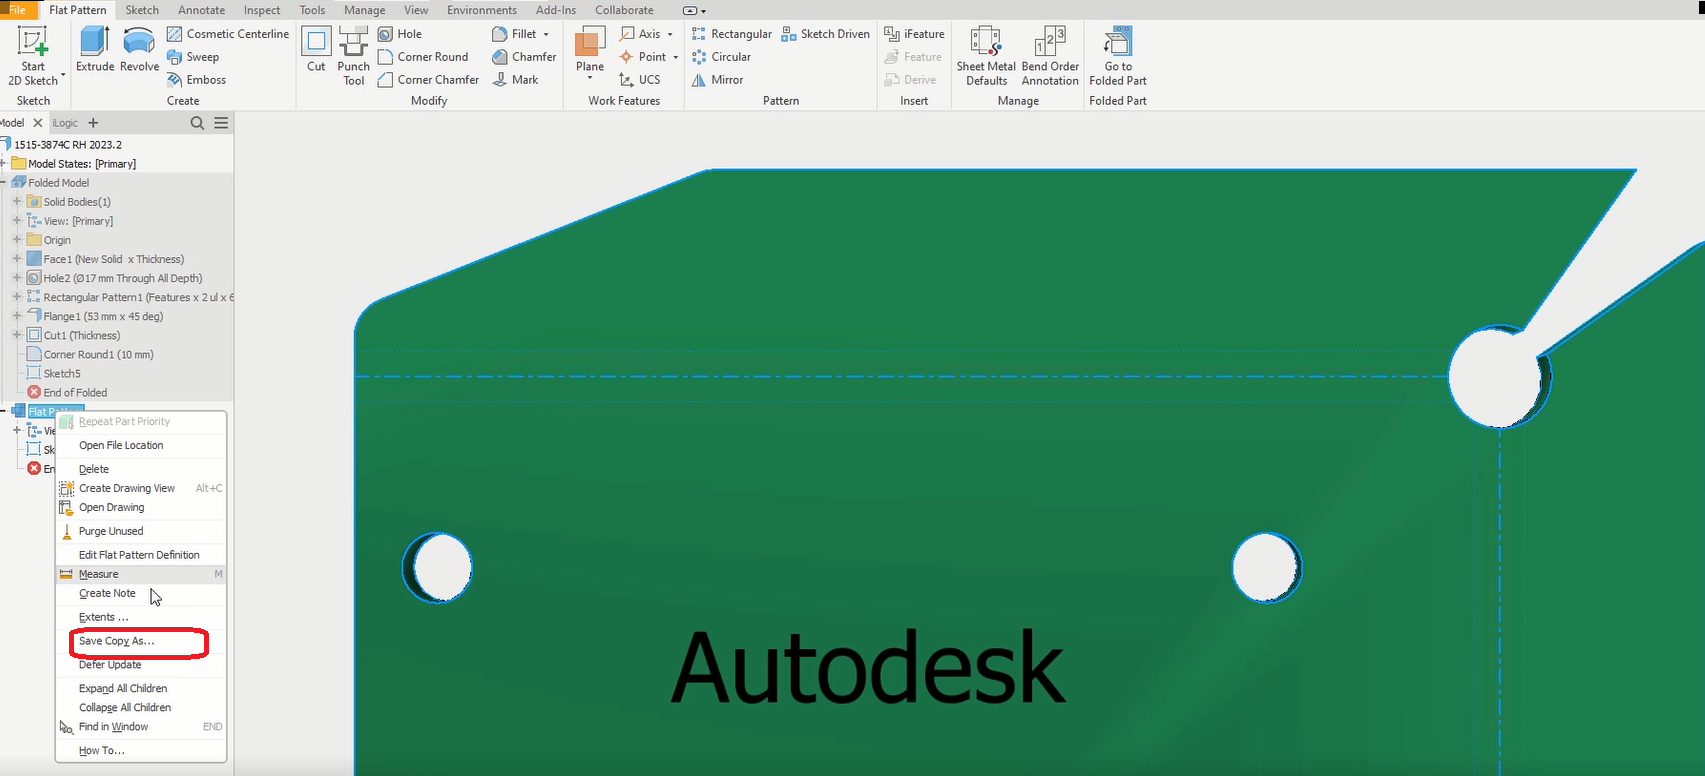Screen dimensions: 1705x776
Task: Pick the Emboss tool
Action: [196, 80]
